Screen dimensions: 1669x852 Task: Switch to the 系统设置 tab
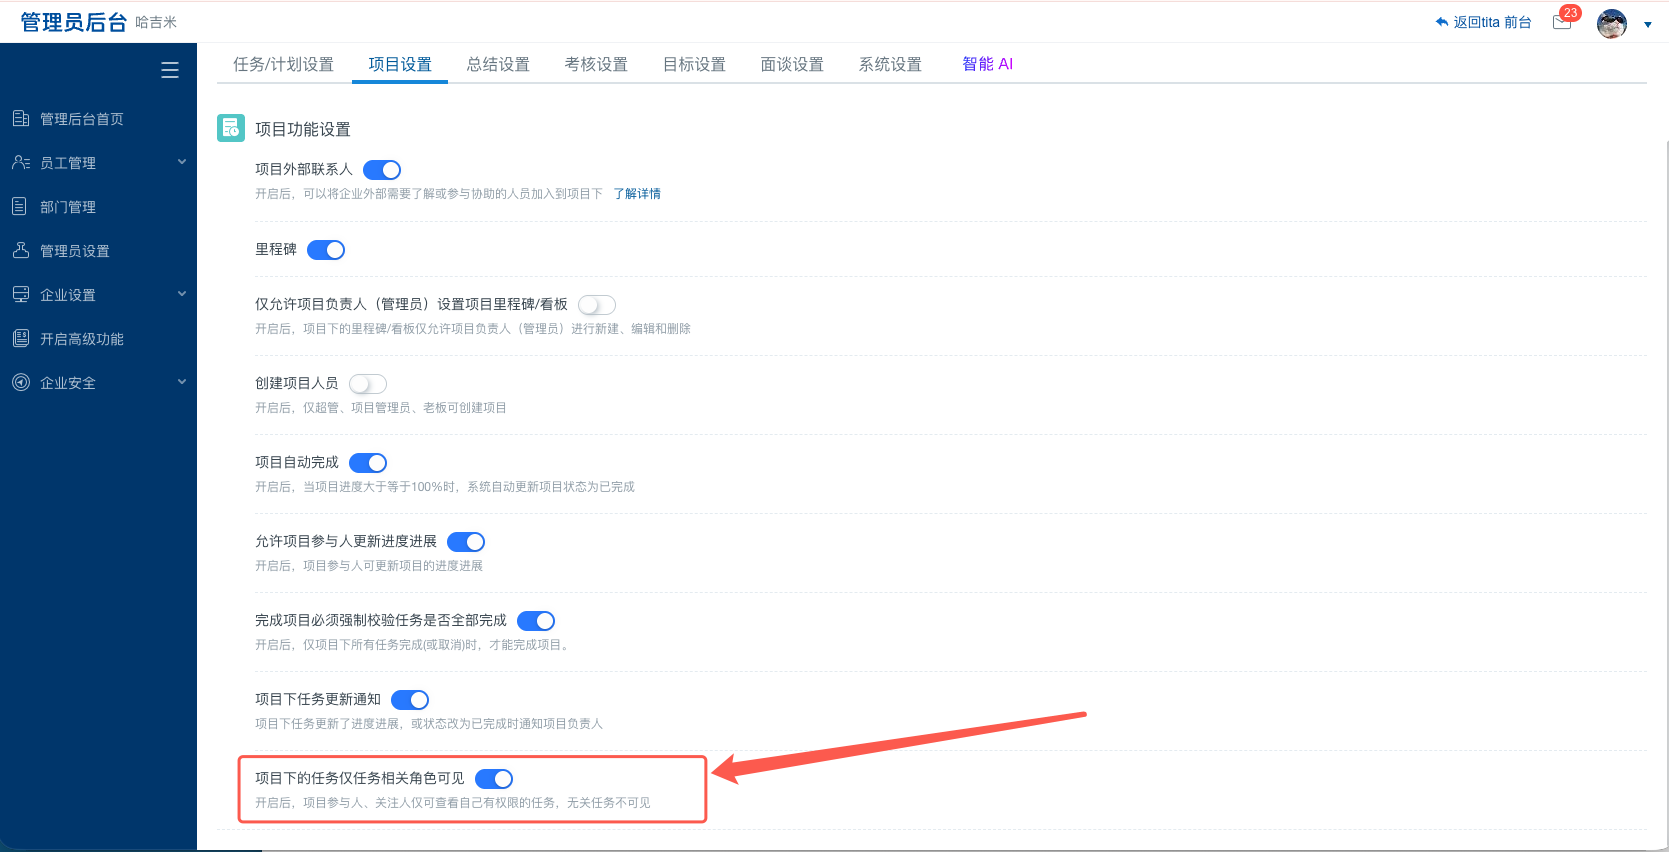point(890,64)
